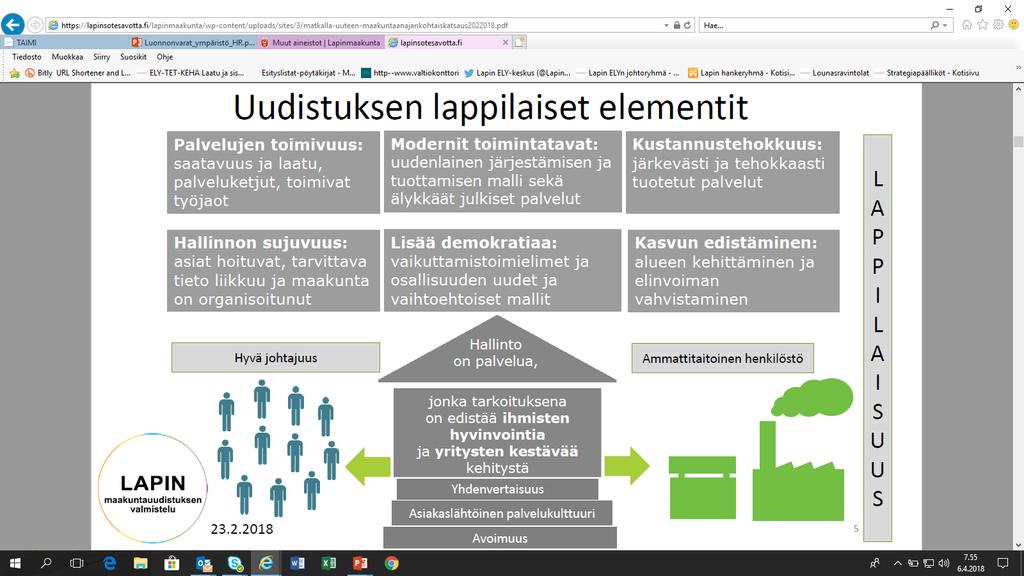The image size is (1024, 576).
Task: Open Windows search from the taskbar
Action: 46,563
